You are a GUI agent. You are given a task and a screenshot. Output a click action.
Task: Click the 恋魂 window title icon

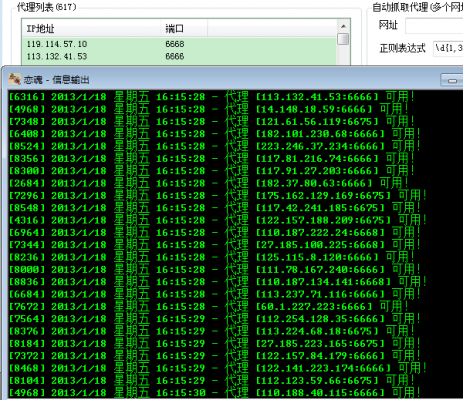(x=14, y=79)
